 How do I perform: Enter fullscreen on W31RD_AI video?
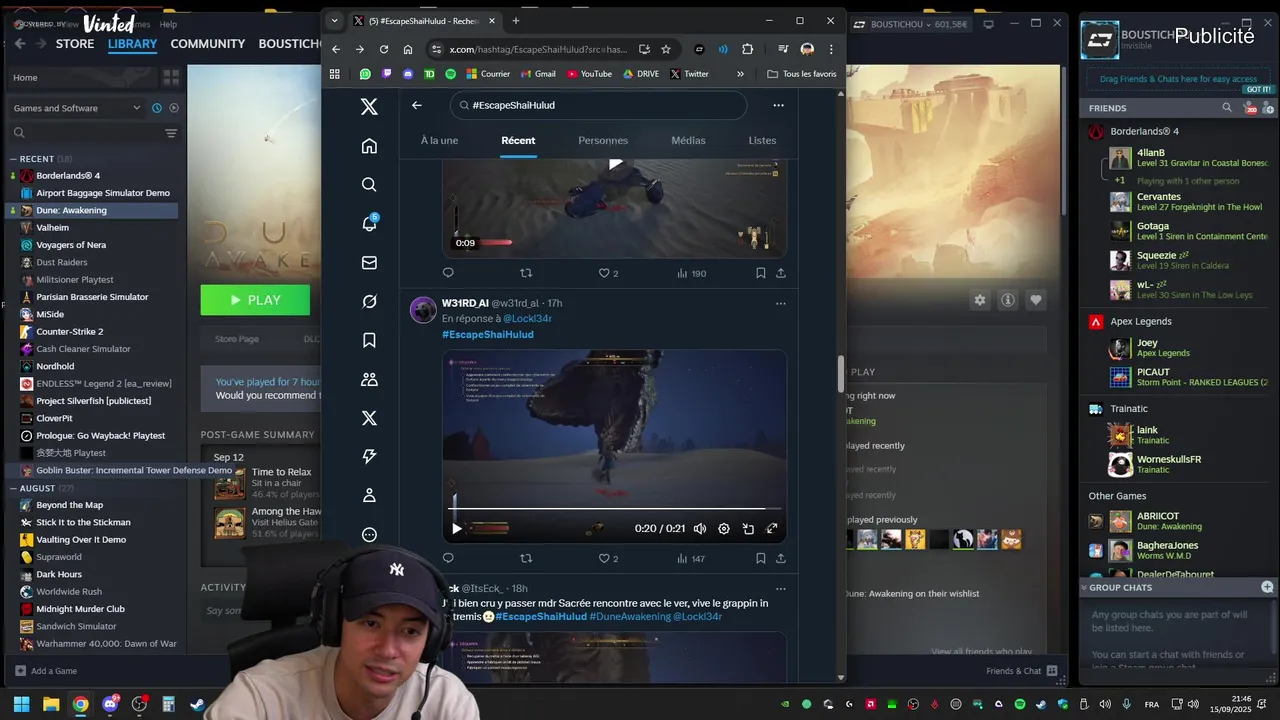(772, 528)
